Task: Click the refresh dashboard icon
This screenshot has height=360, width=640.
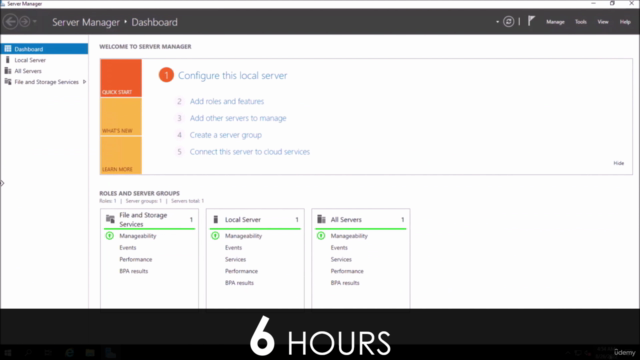Action: [509, 22]
